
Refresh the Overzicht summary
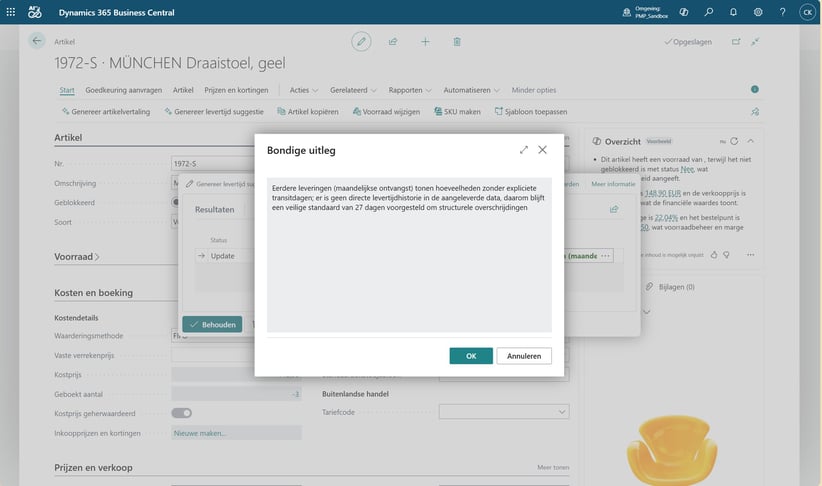pyautogui.click(x=734, y=141)
